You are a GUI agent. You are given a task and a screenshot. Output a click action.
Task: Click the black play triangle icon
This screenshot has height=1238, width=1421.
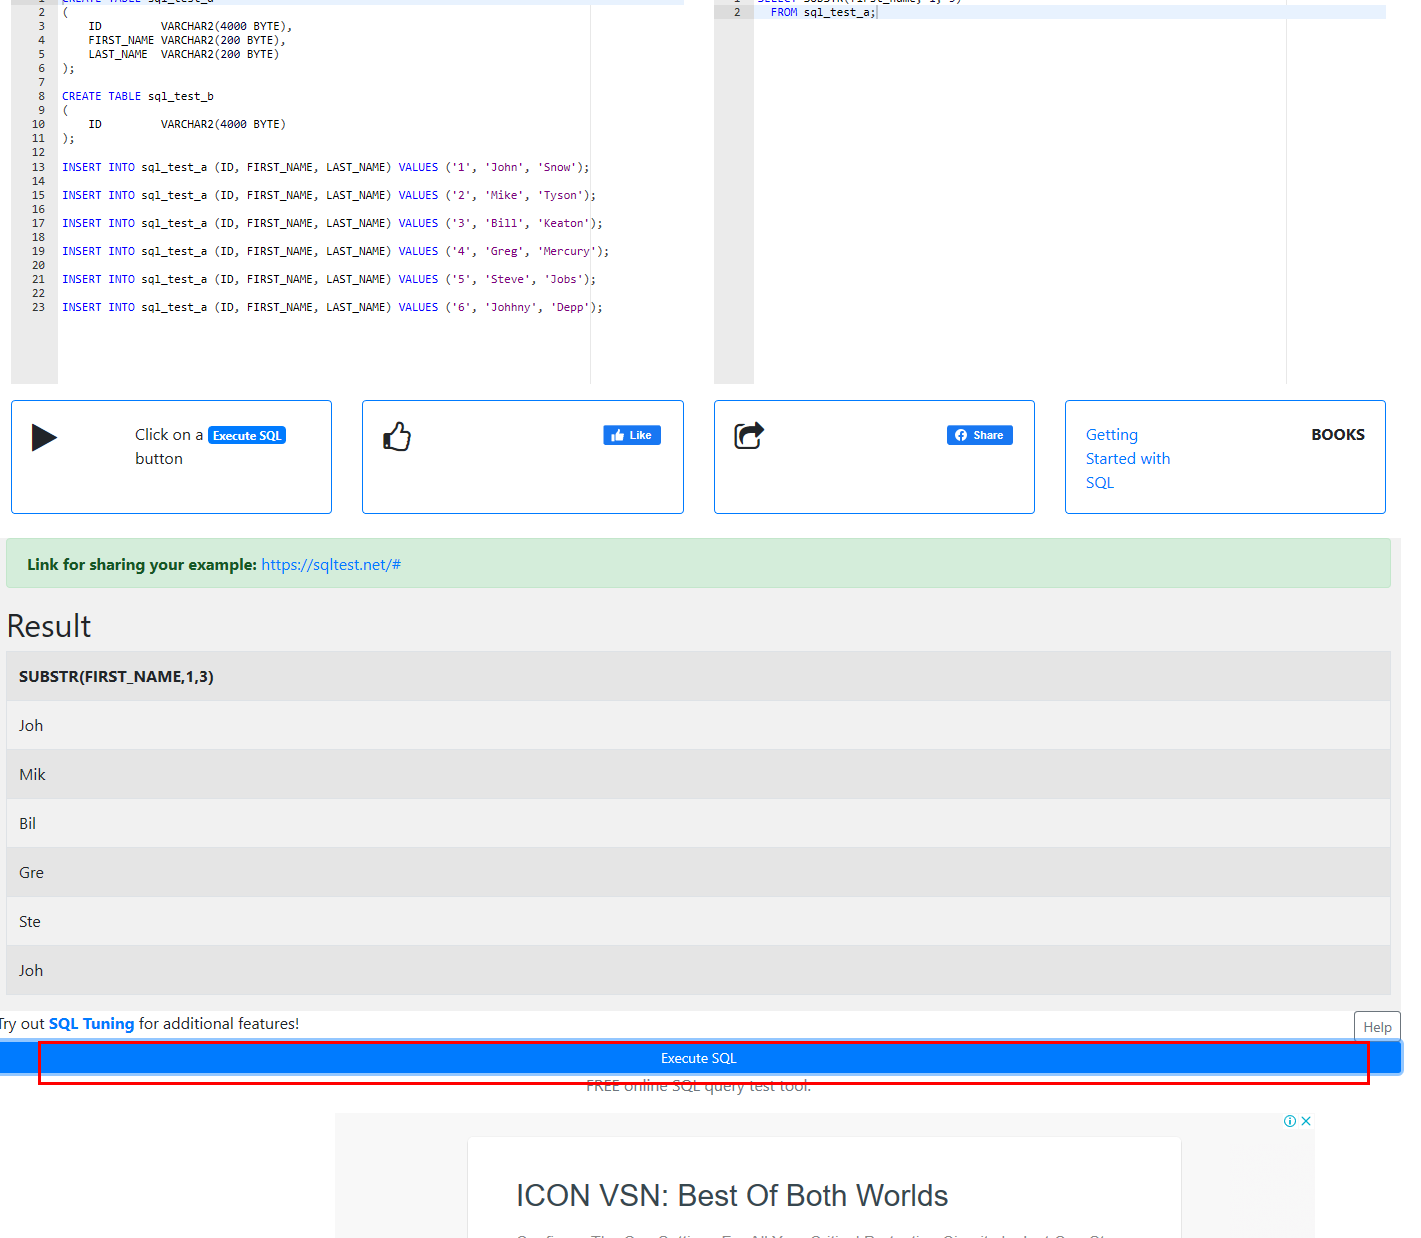pos(44,437)
